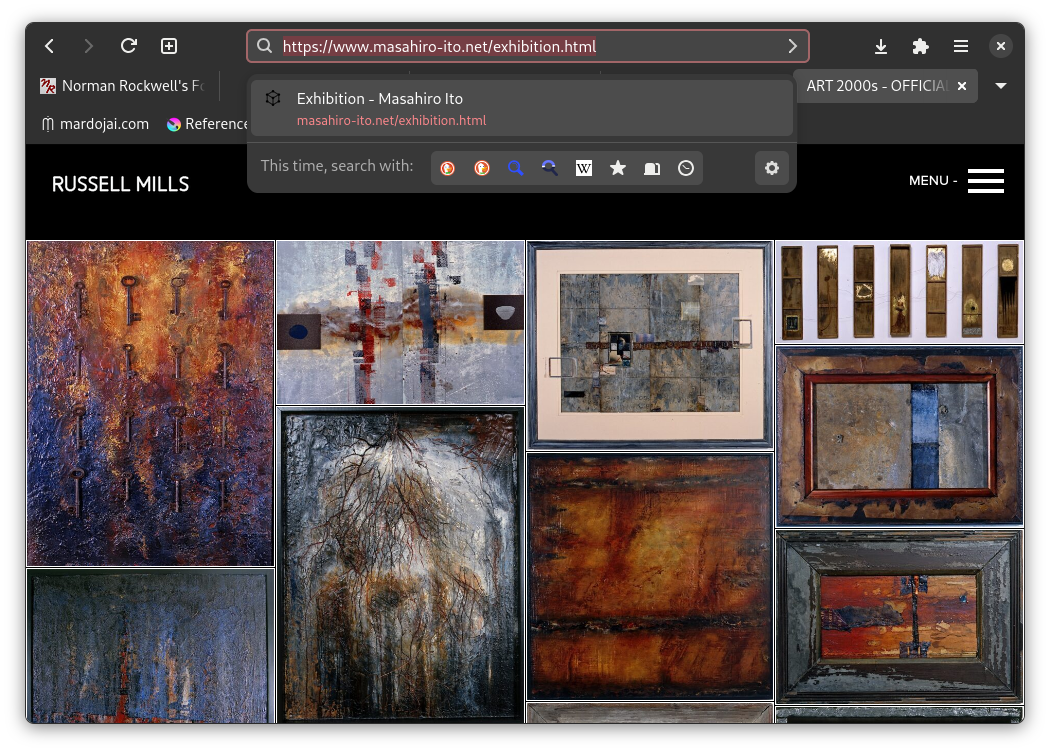Screen dimensions: 1050x752
Task: Close the ART 2000s tab
Action: pos(962,86)
